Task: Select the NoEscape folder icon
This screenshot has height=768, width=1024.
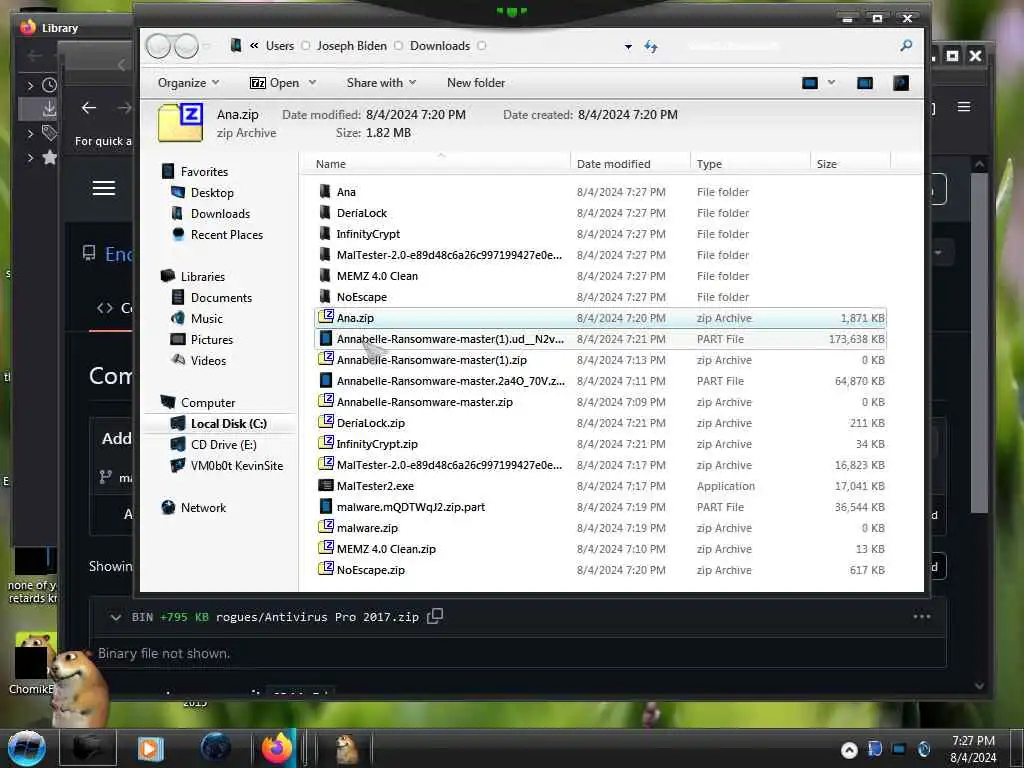Action: [x=325, y=296]
